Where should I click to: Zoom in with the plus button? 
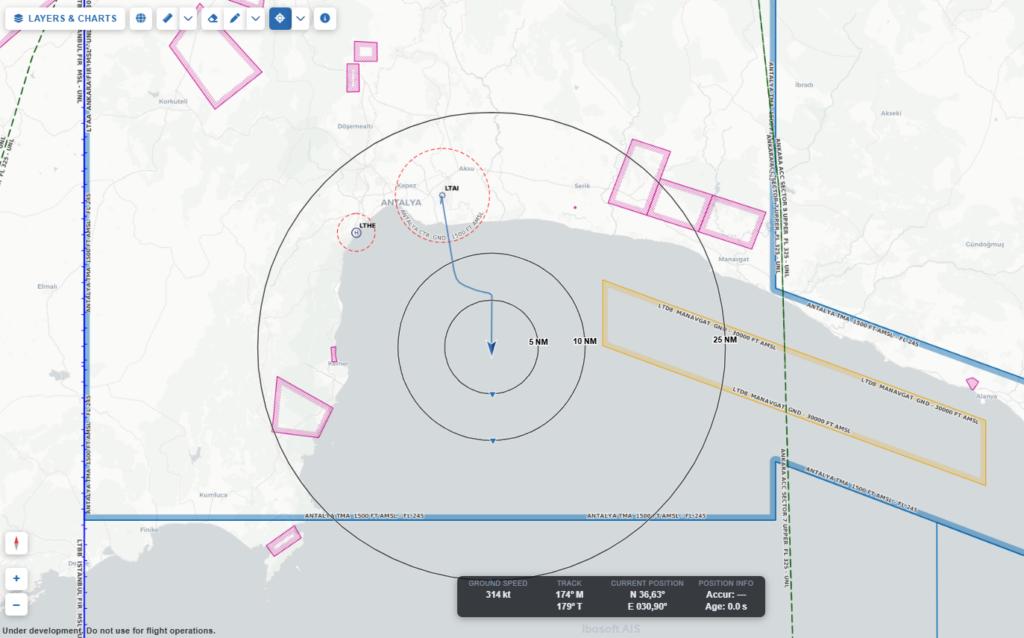coord(16,579)
